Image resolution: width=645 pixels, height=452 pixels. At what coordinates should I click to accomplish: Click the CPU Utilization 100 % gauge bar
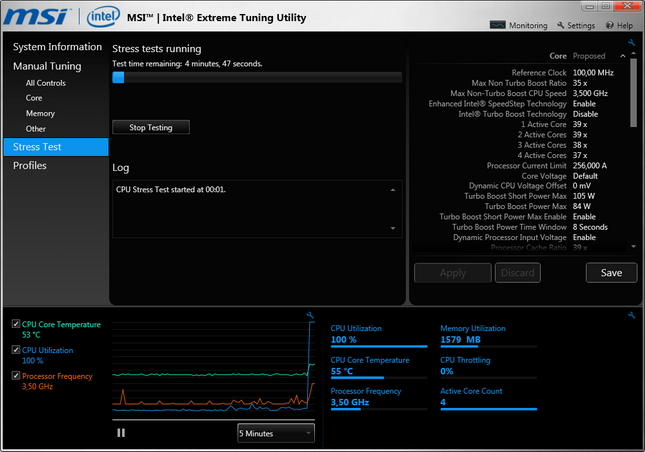click(379, 346)
